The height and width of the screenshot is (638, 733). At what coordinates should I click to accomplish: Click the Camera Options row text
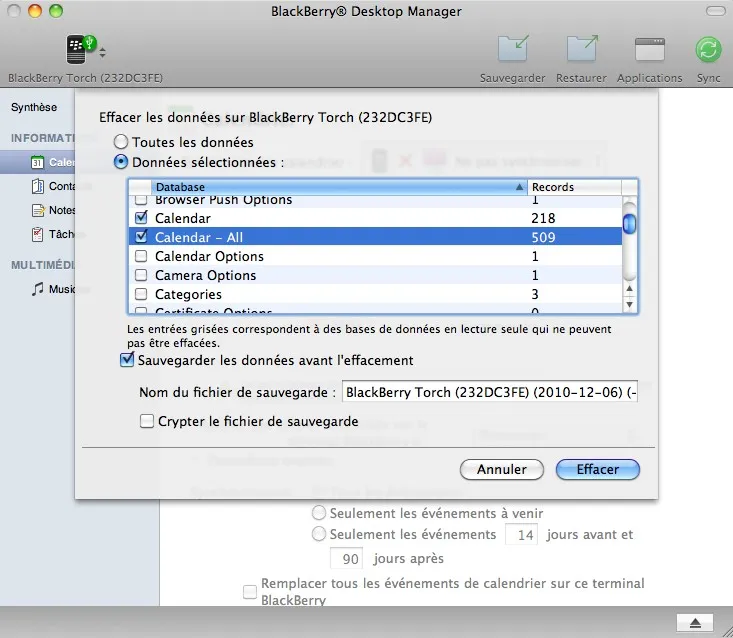pyautogui.click(x=206, y=275)
